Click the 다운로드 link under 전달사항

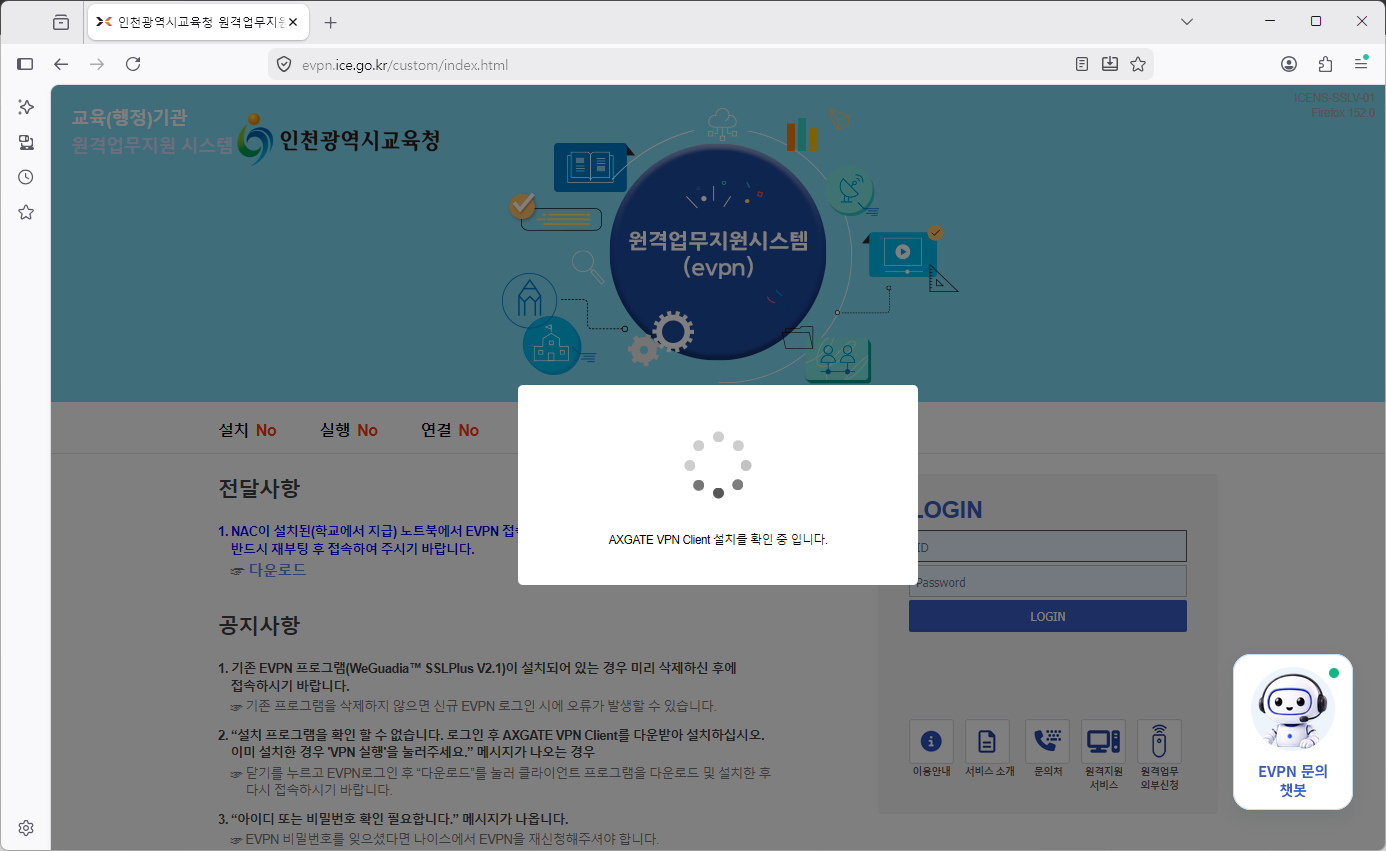click(277, 570)
